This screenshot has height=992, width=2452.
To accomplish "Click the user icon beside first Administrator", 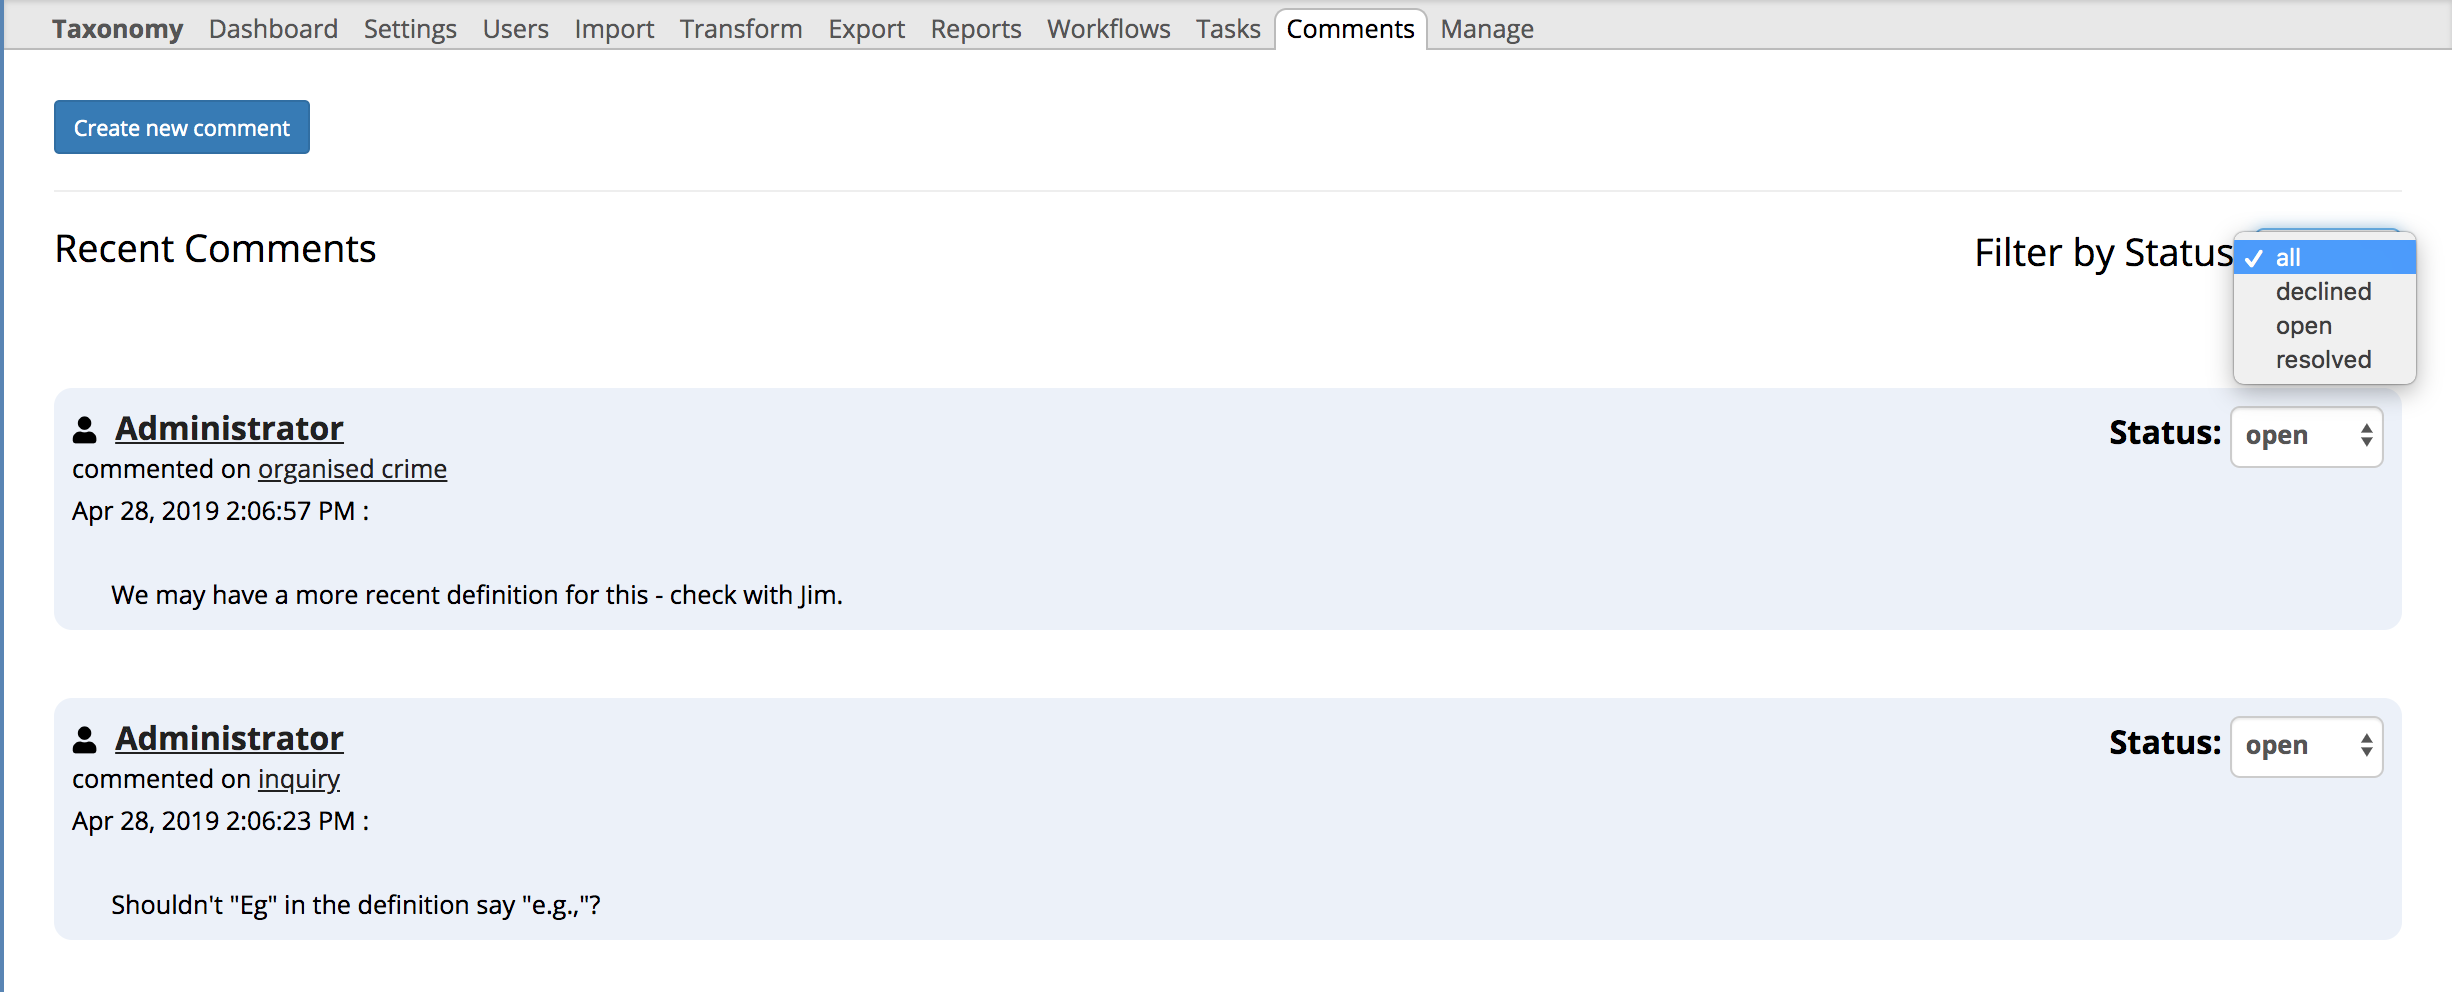I will pyautogui.click(x=85, y=430).
